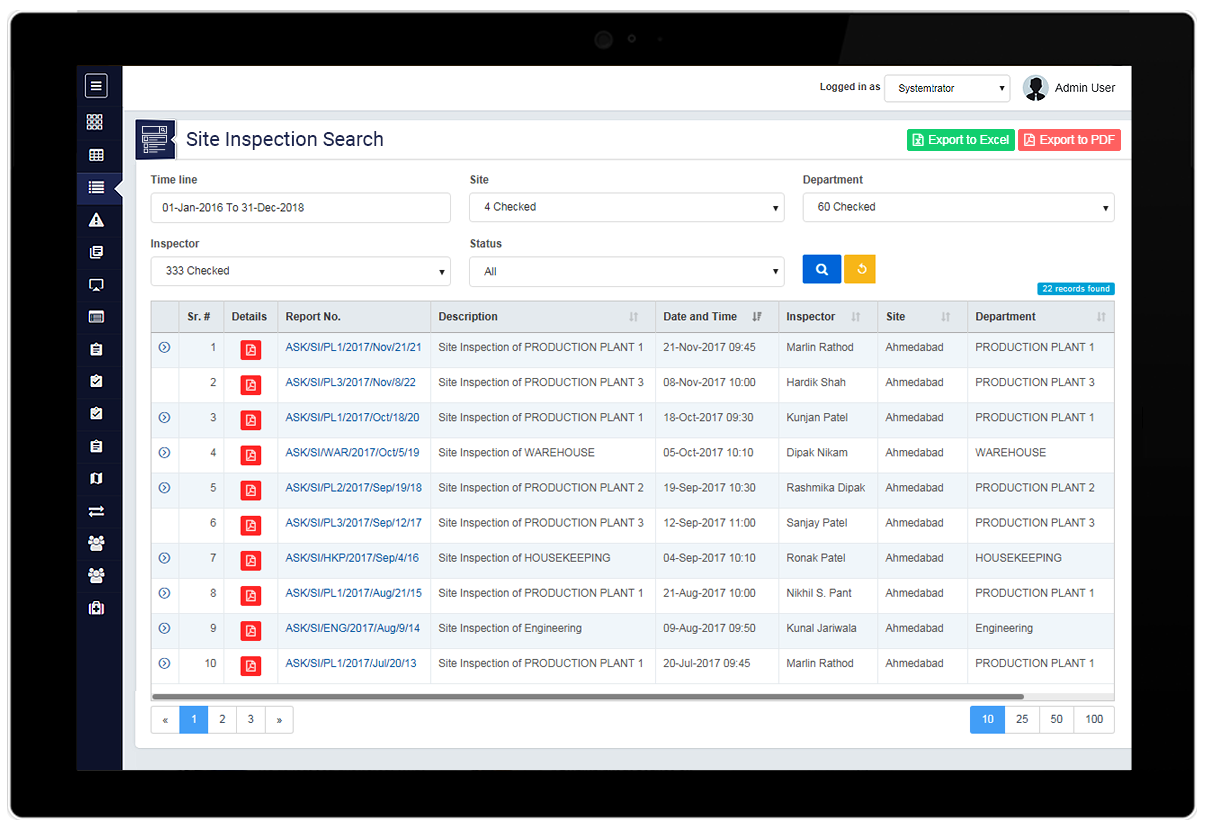Expand row 1 details with circle arrow

pos(164,348)
